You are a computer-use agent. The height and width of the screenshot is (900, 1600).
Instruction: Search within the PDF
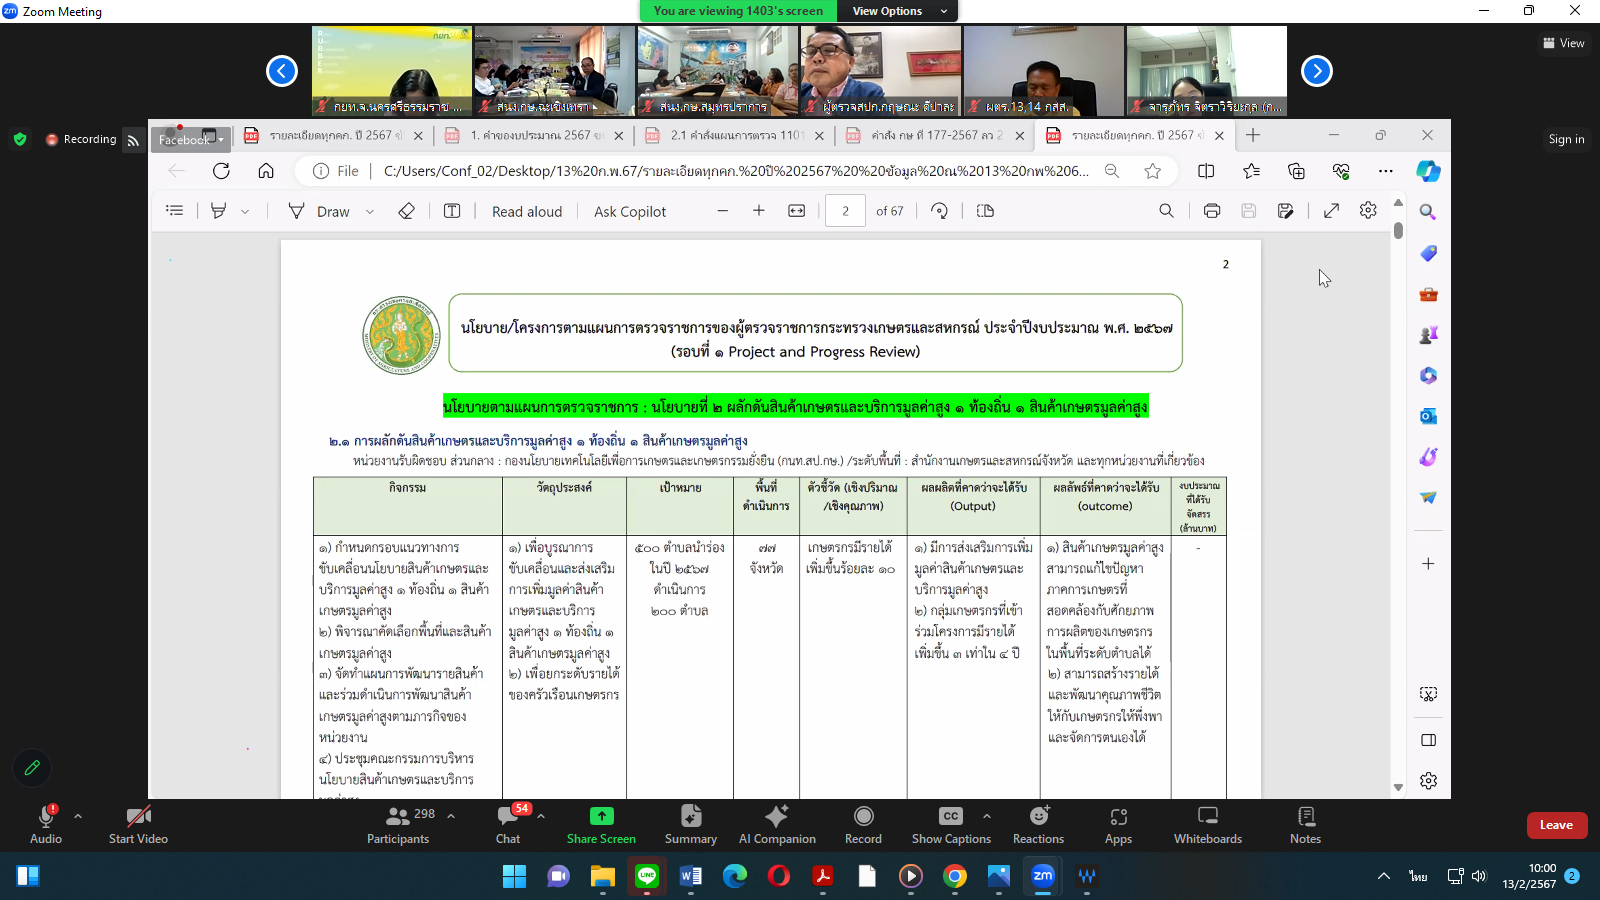tap(1166, 211)
